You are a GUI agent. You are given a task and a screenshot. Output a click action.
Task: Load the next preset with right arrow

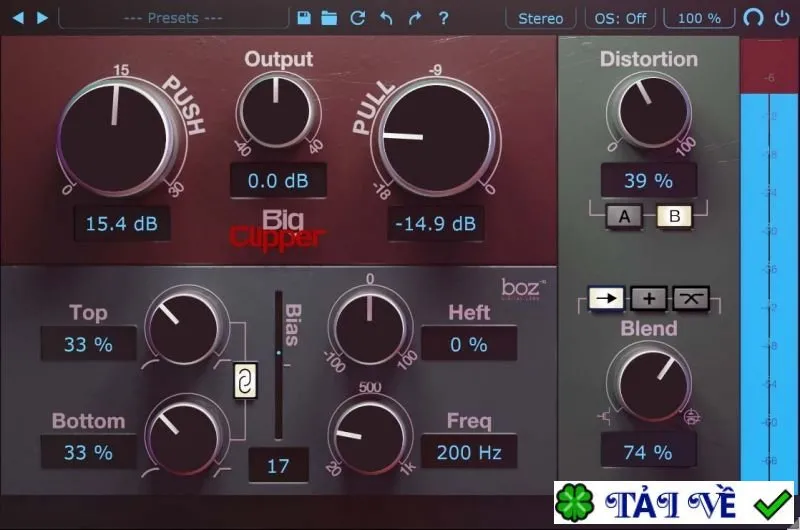coord(42,18)
